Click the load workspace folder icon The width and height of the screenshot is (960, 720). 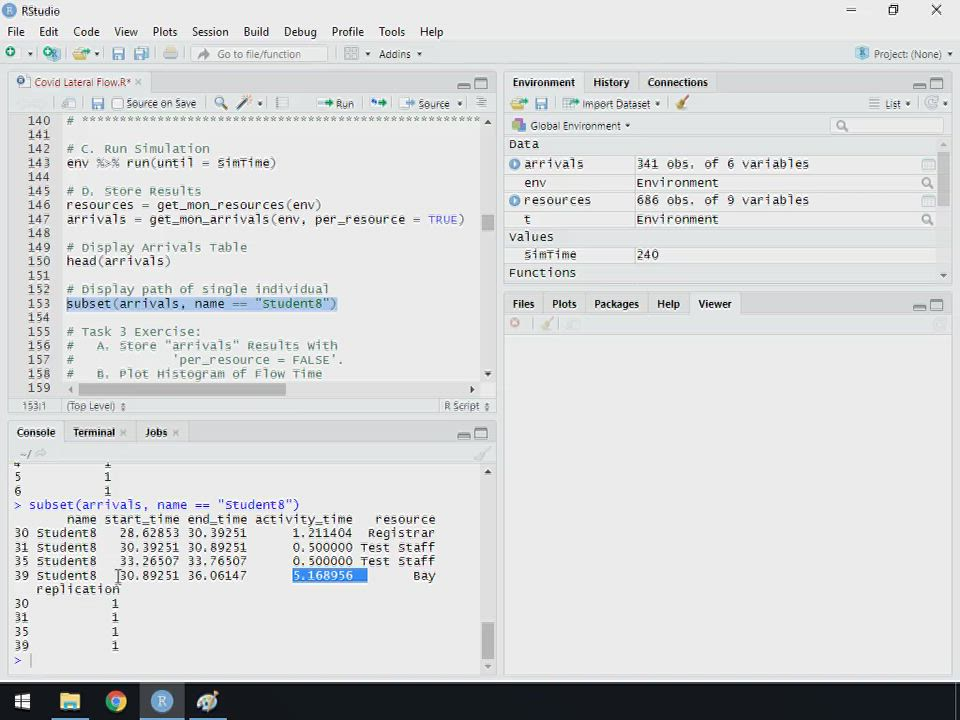518,103
